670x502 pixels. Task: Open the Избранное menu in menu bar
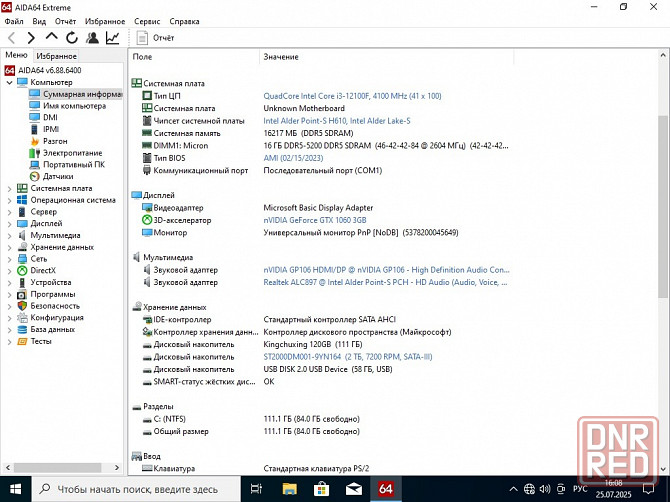click(105, 21)
